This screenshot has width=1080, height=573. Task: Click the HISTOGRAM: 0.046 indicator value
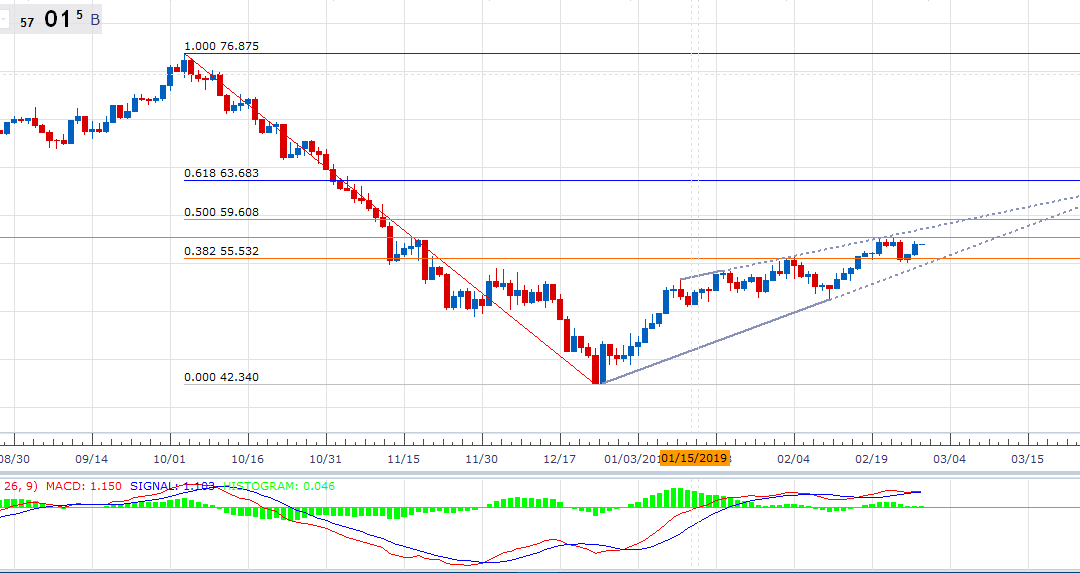tap(279, 486)
